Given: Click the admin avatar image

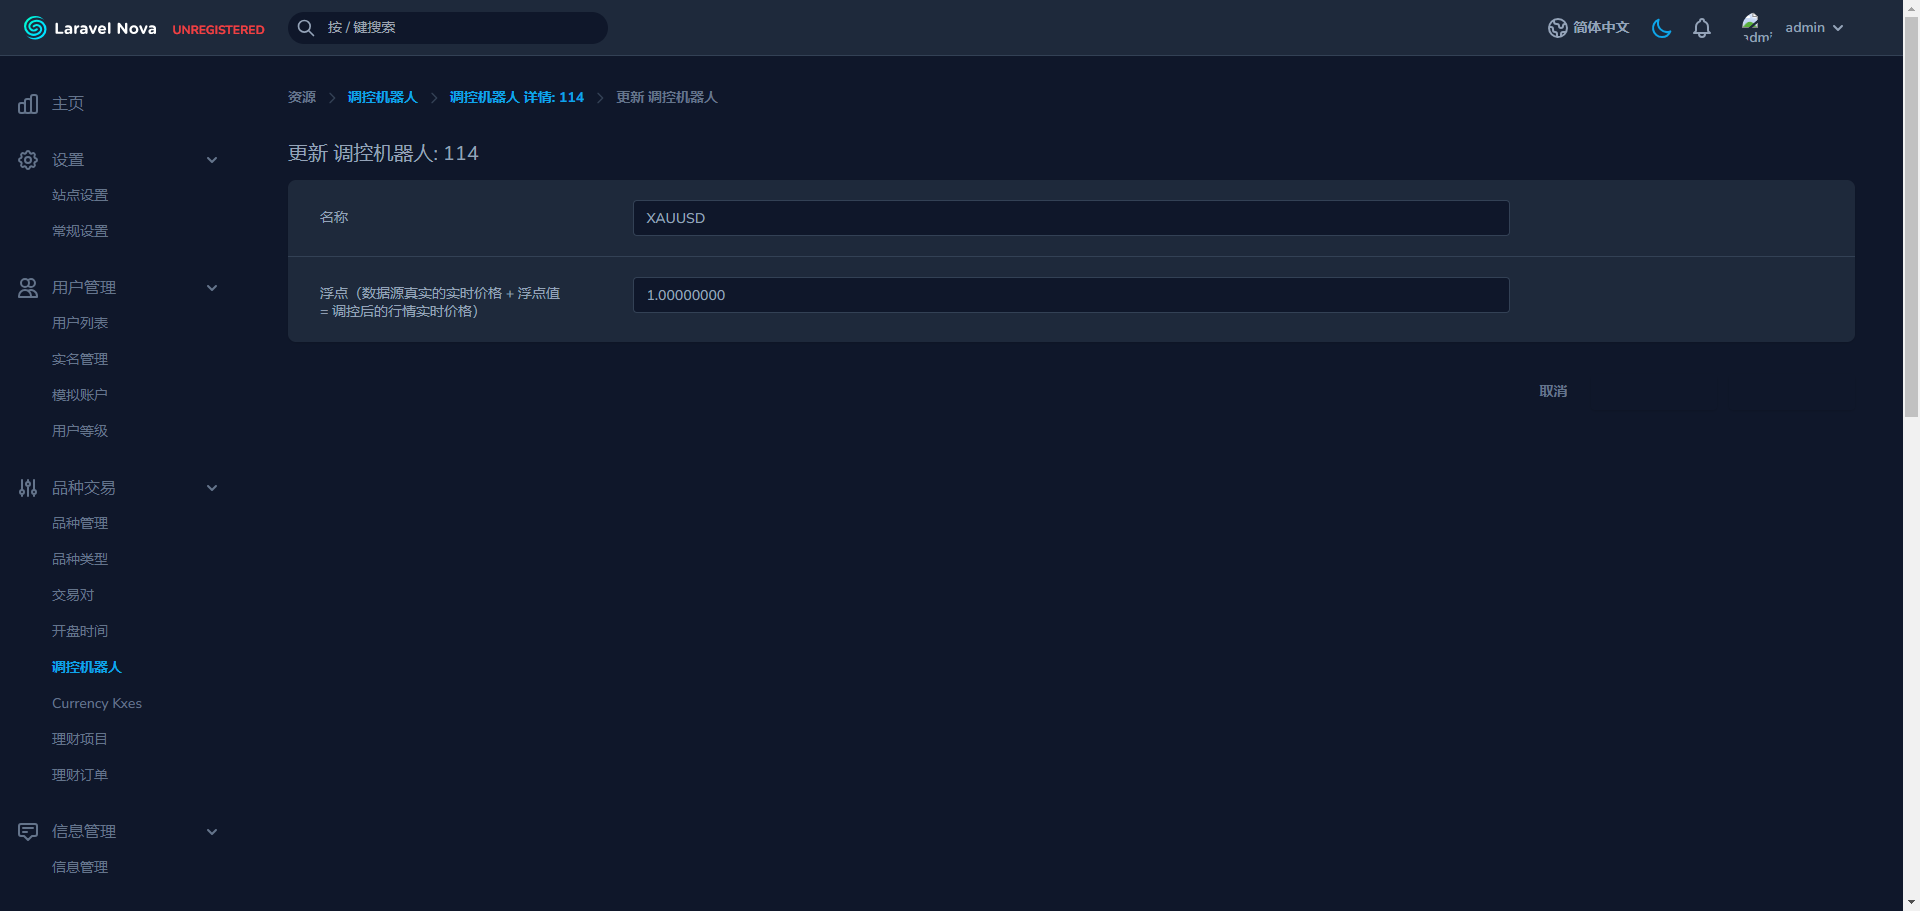Looking at the screenshot, I should tap(1755, 27).
